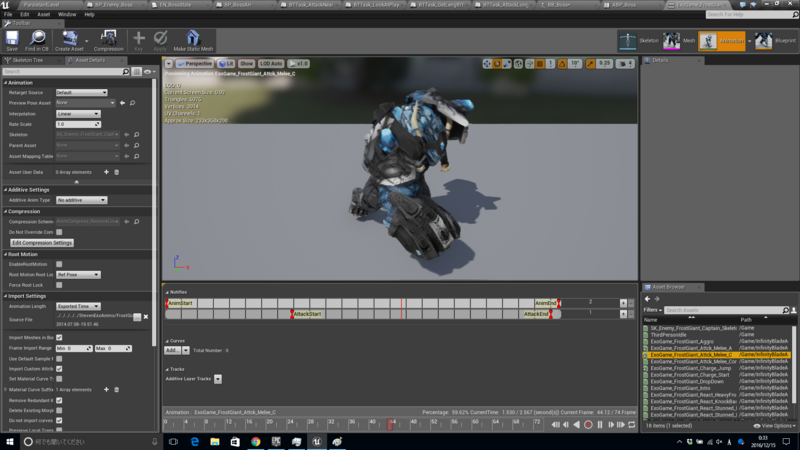Screen dimensions: 800x450
Task: Open Asset Browser Filters dropdown
Action: (x=652, y=310)
